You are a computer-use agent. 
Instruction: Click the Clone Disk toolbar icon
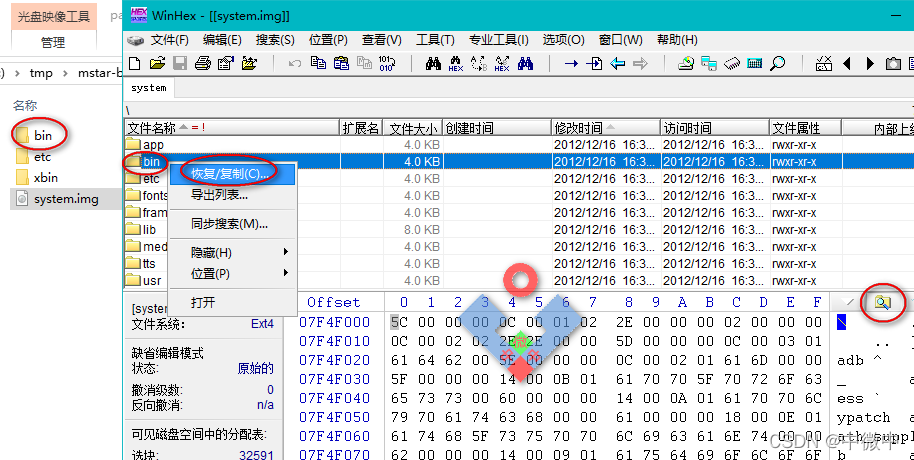click(709, 63)
